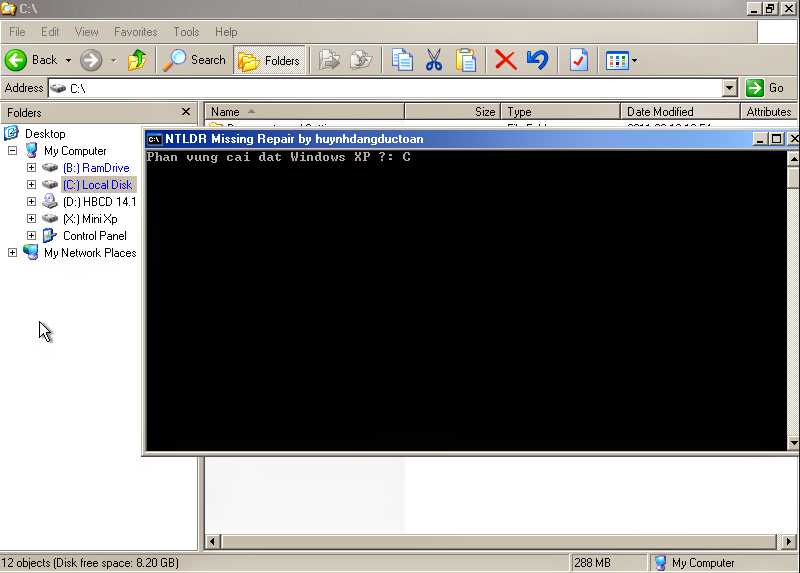The width and height of the screenshot is (800, 573).
Task: Toggle the Folders pane button
Action: [x=269, y=61]
